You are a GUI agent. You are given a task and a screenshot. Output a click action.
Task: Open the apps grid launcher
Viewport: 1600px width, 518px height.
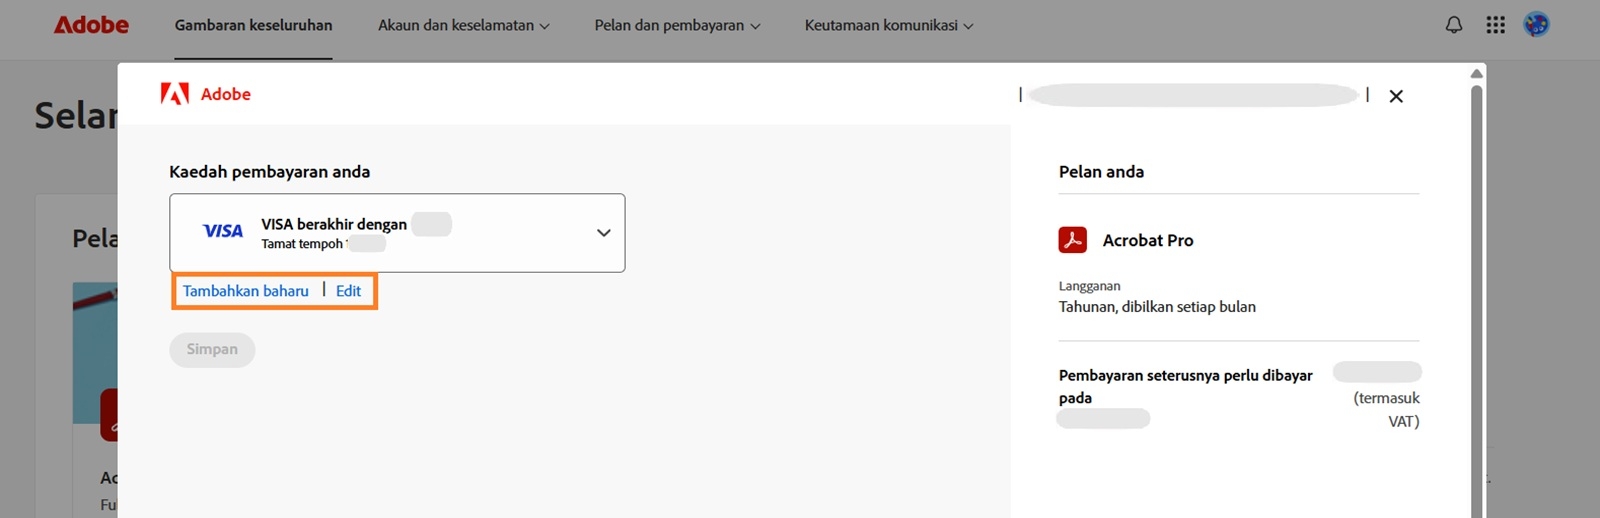click(1495, 25)
